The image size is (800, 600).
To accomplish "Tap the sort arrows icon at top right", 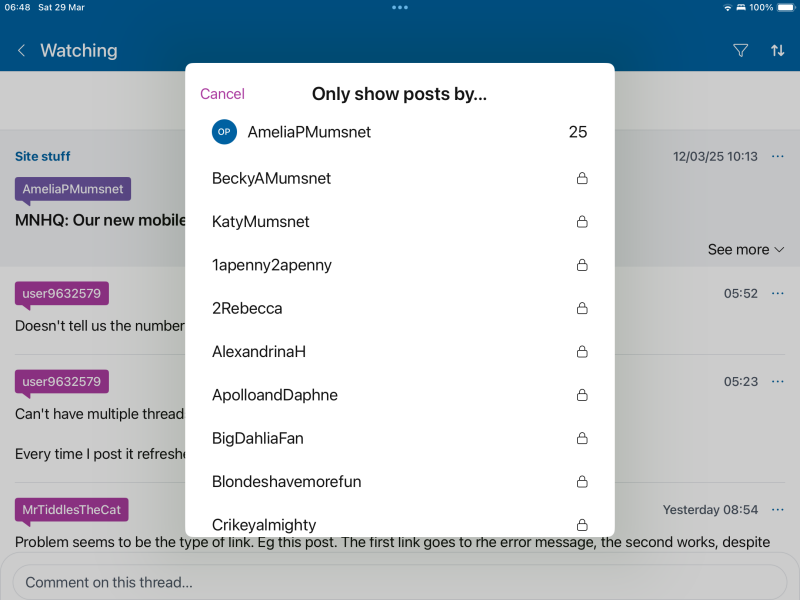I will point(778,50).
